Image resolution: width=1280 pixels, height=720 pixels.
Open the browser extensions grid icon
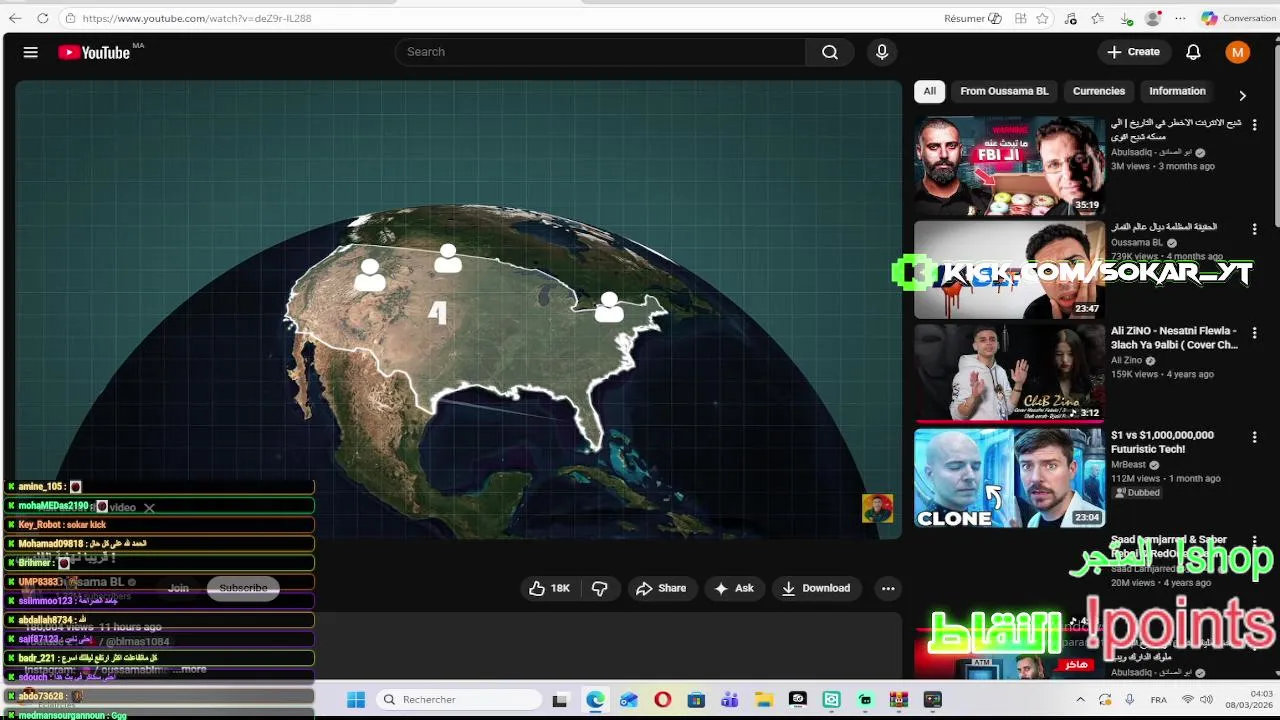(x=1020, y=18)
